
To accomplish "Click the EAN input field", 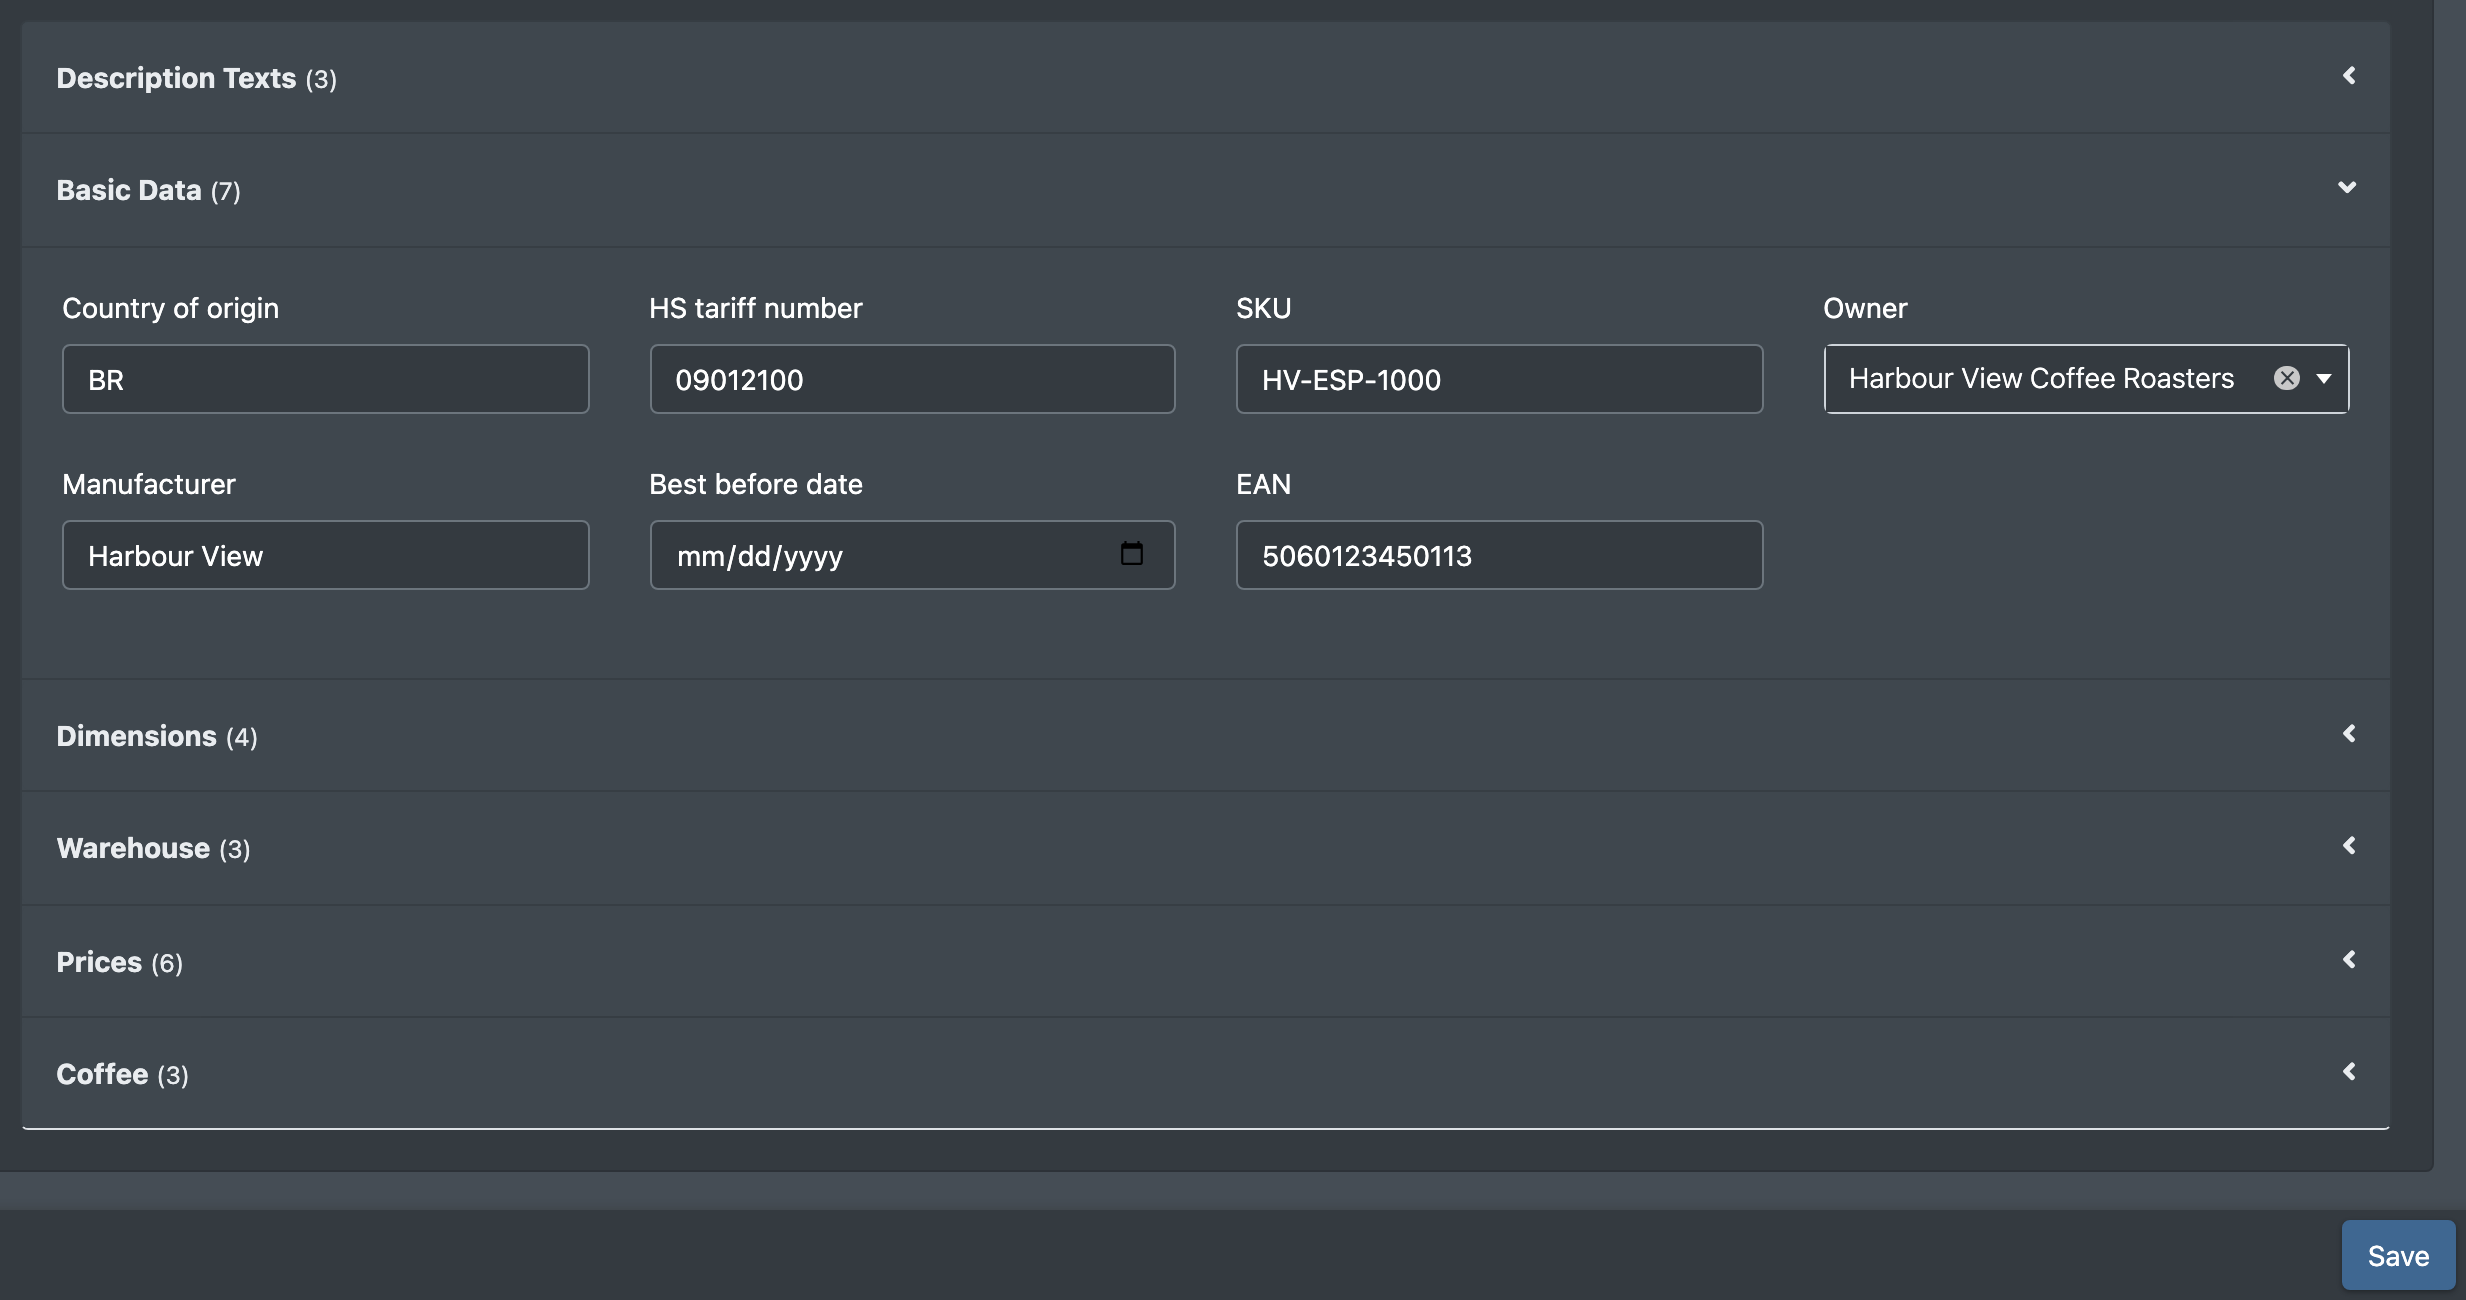I will point(1499,555).
